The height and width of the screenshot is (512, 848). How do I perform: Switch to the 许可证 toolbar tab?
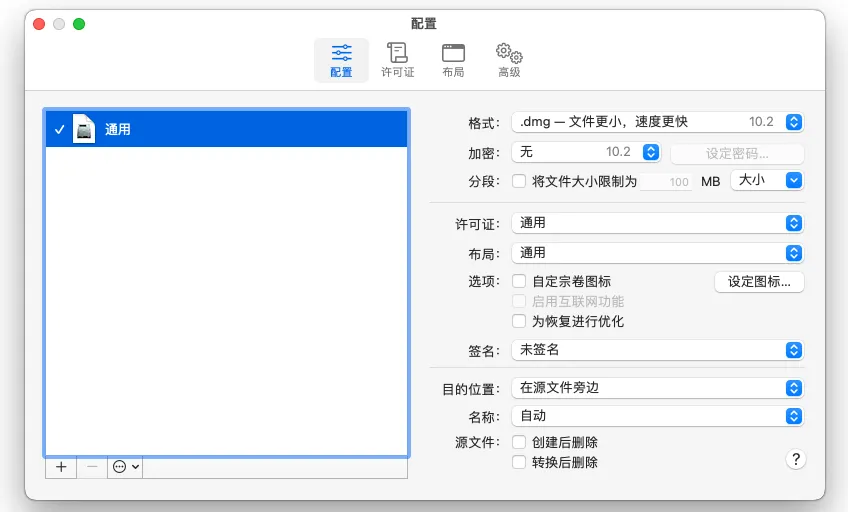397,60
